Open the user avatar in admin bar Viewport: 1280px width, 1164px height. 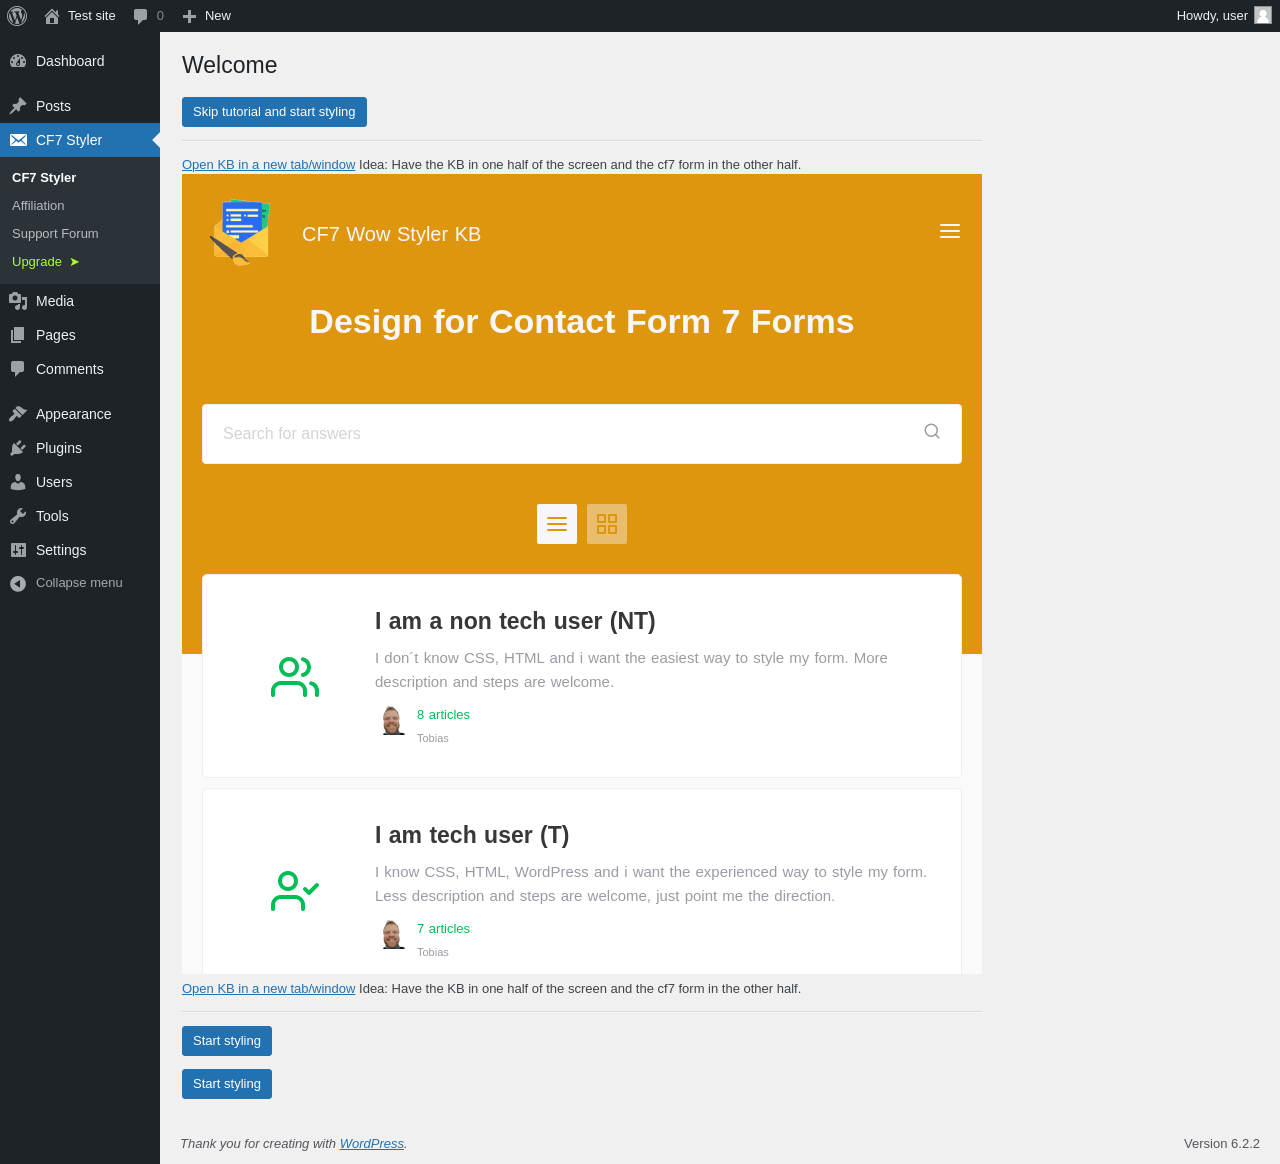click(1263, 15)
